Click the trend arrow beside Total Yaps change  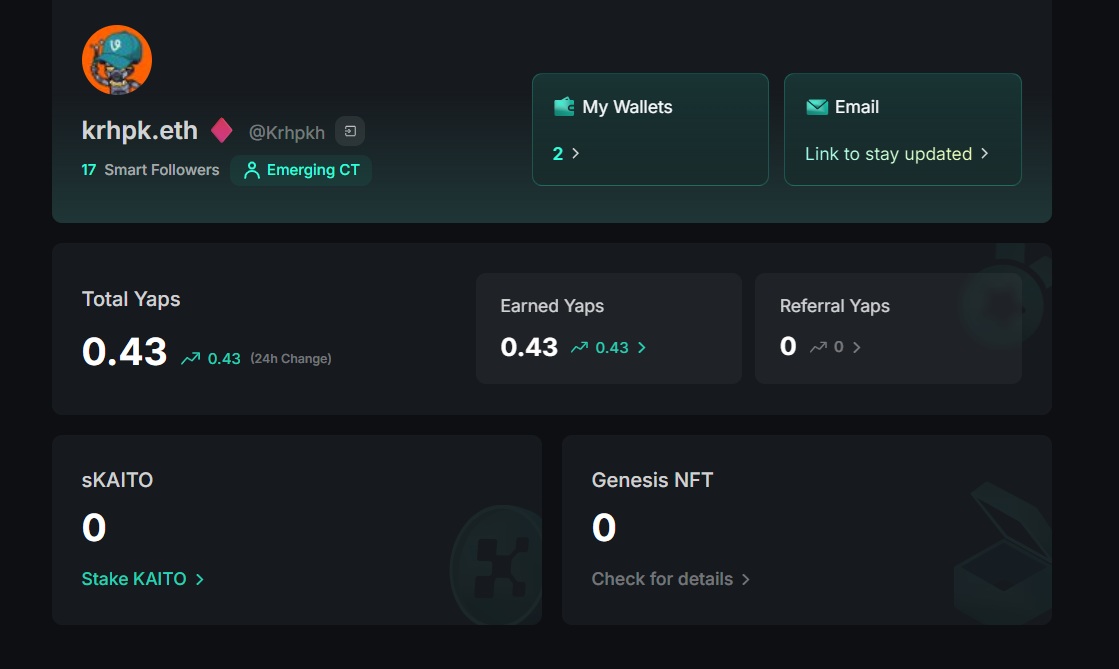(x=189, y=357)
